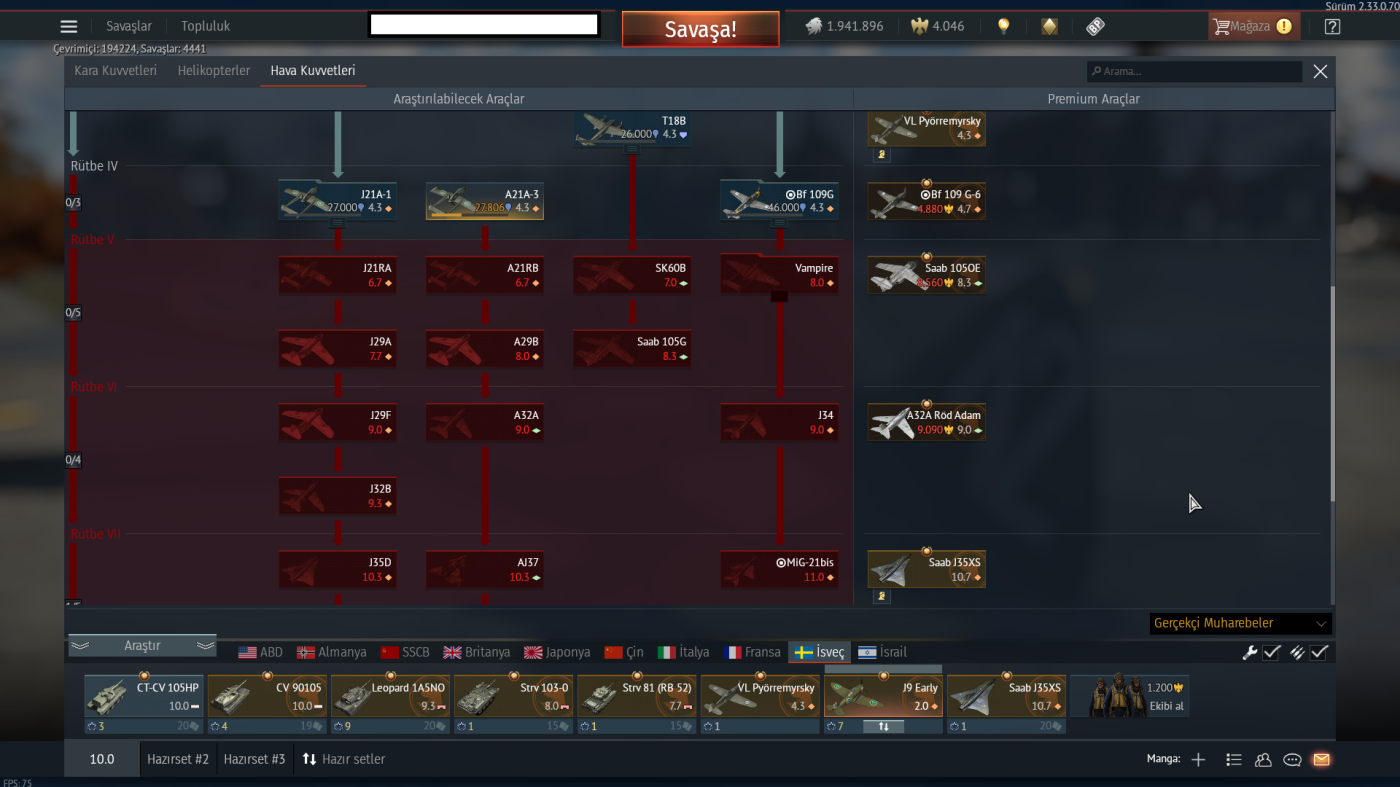This screenshot has height=787, width=1400.
Task: Open the lightbulb hints icon
Action: (1004, 27)
